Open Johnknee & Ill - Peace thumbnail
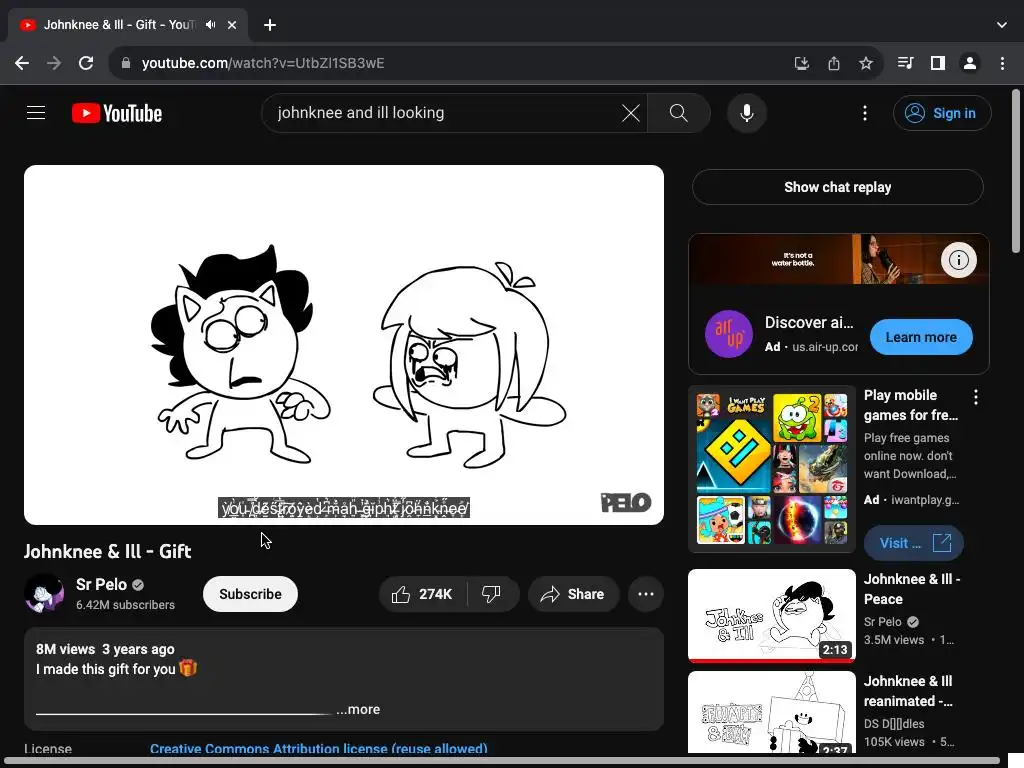 click(x=772, y=616)
